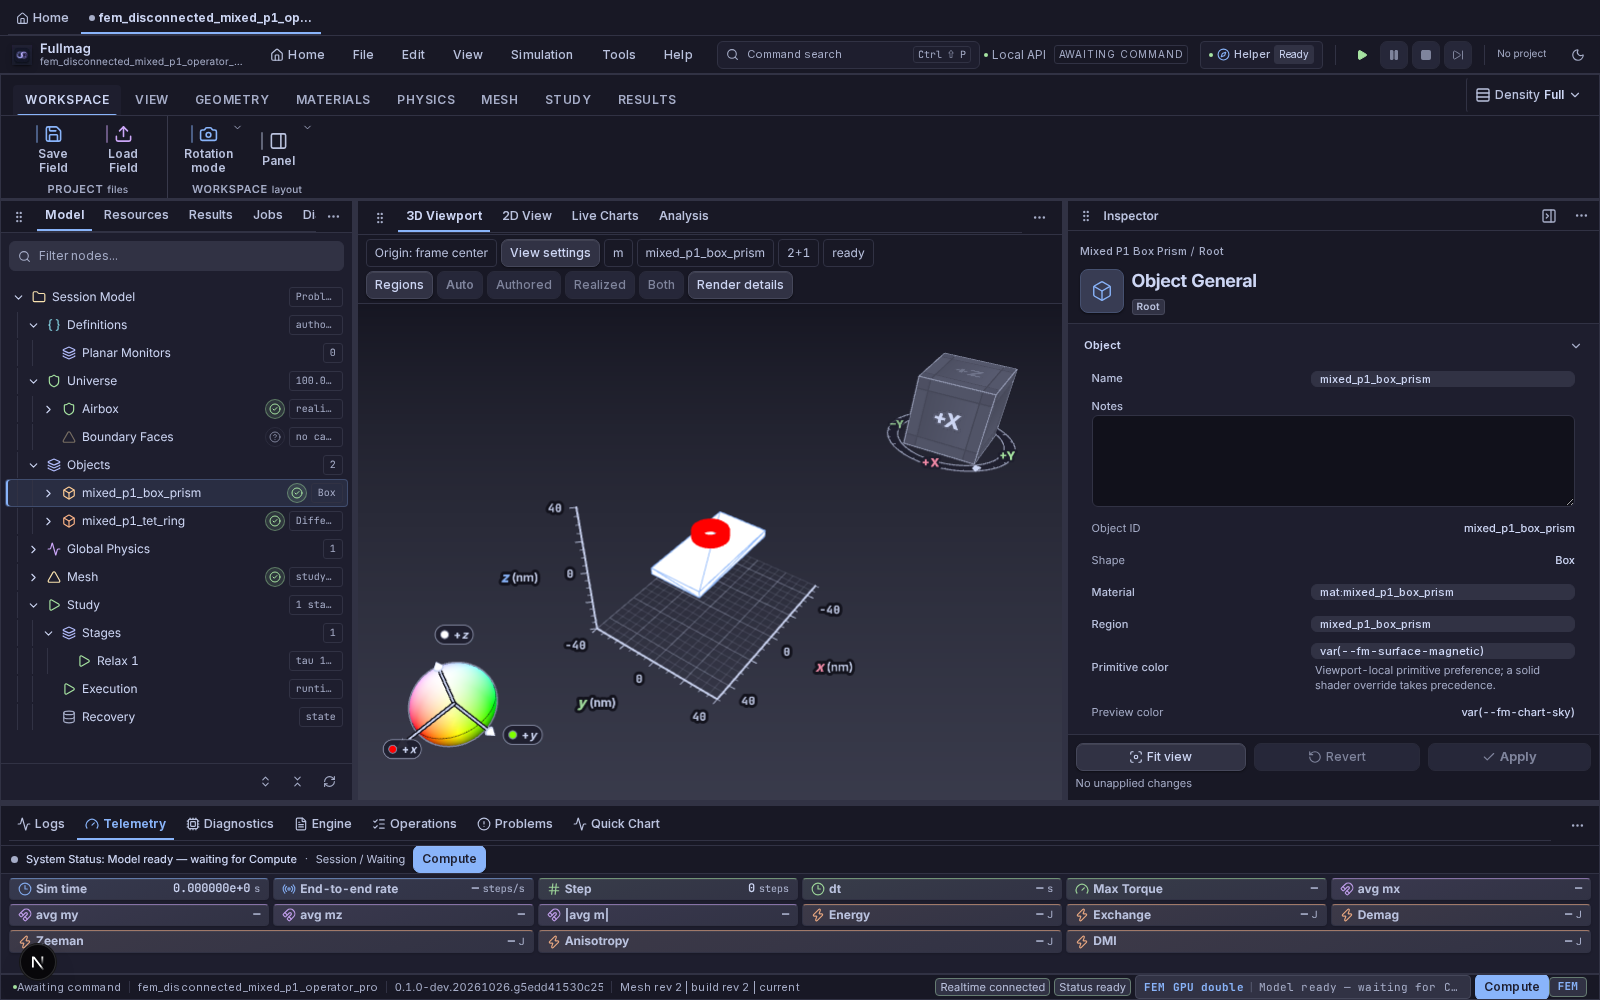Expand all tree nodes icon

tap(265, 782)
